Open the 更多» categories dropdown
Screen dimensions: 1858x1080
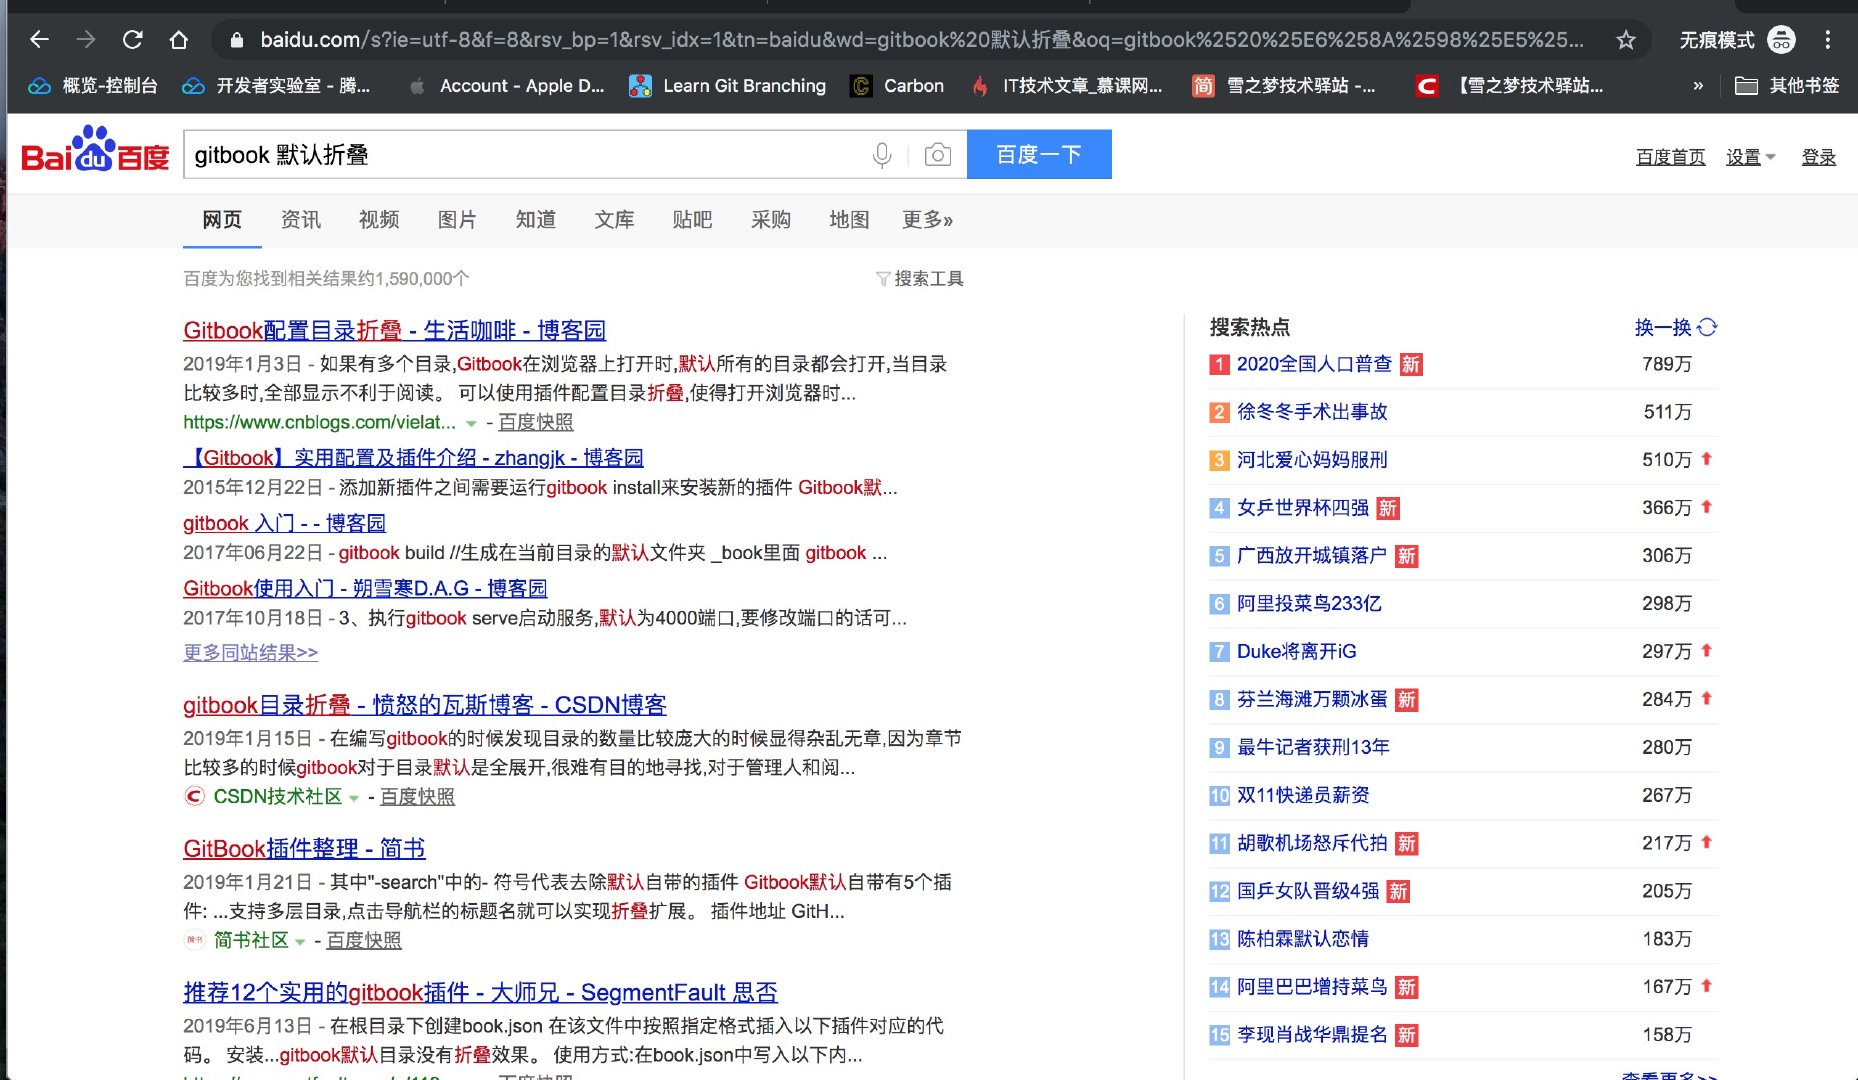tap(926, 220)
